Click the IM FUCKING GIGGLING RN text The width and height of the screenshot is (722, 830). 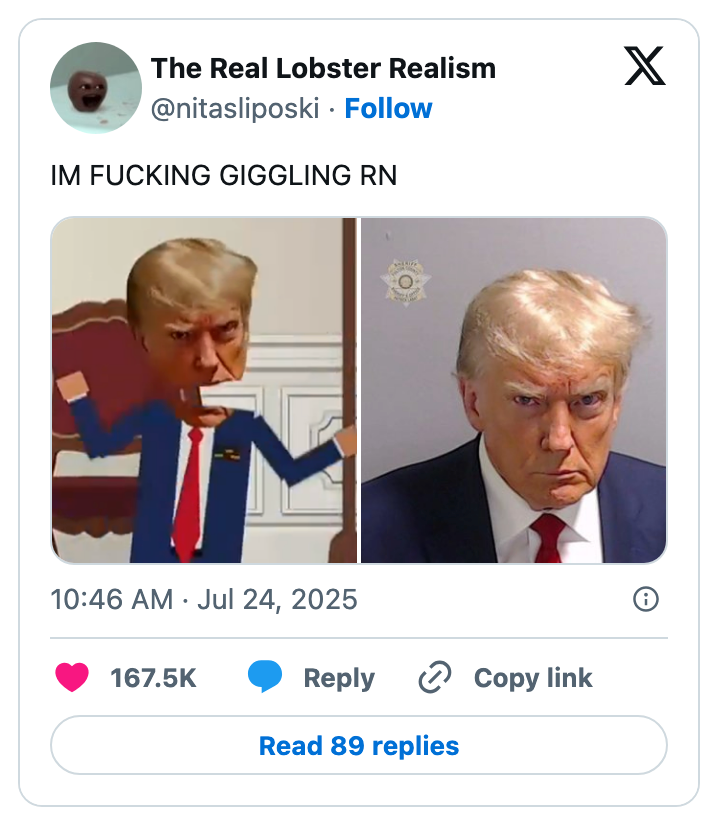(224, 176)
